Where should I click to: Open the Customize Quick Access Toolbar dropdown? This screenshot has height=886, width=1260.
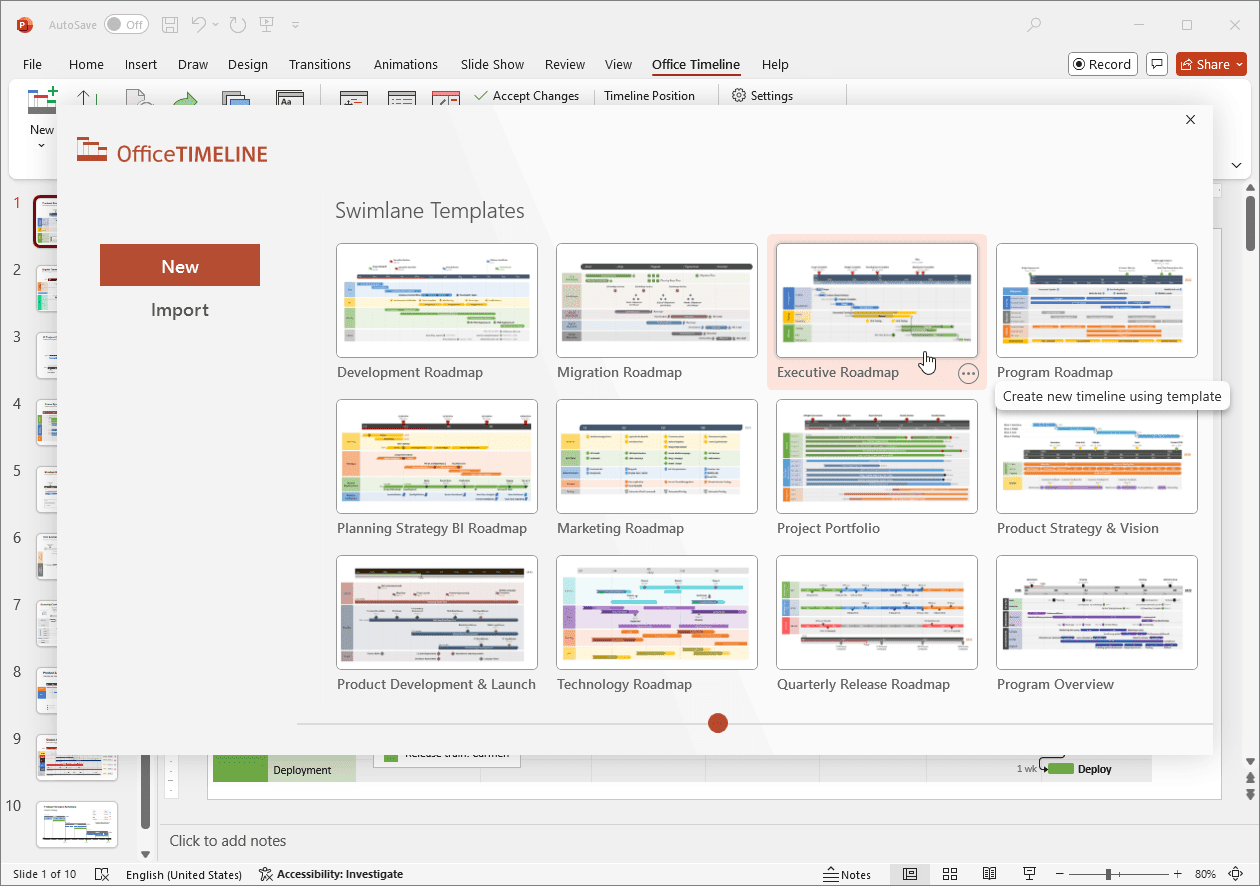[295, 25]
